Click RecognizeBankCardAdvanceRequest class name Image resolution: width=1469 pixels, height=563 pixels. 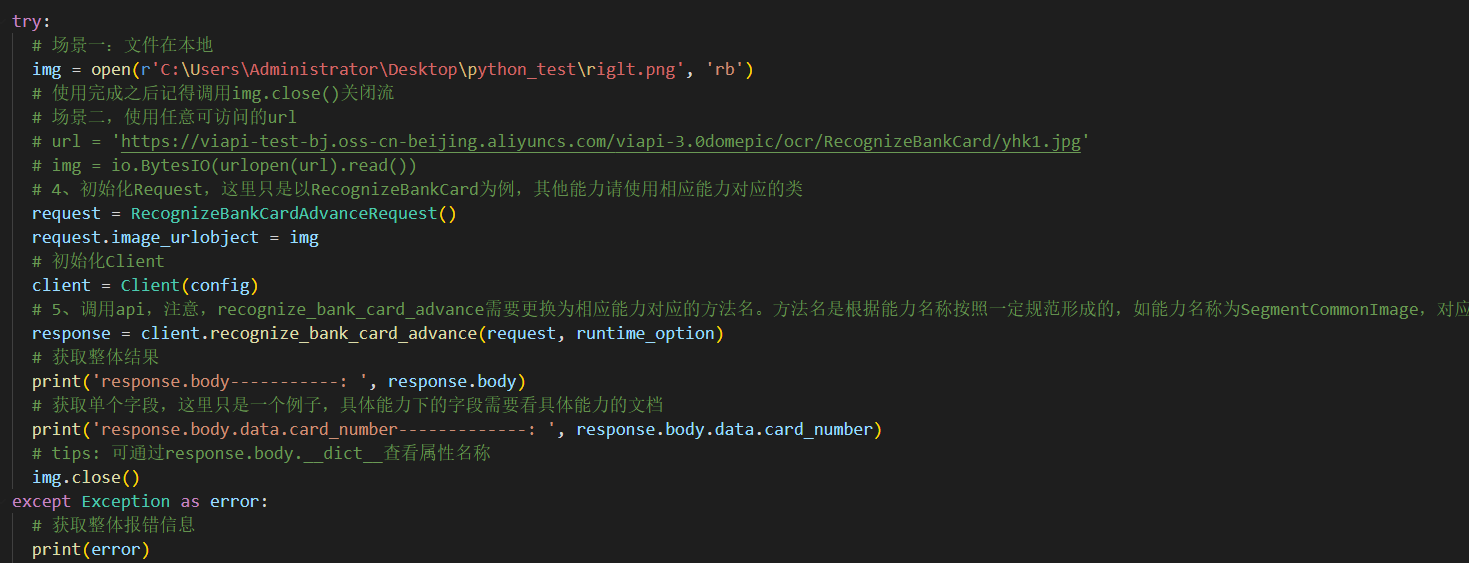284,213
